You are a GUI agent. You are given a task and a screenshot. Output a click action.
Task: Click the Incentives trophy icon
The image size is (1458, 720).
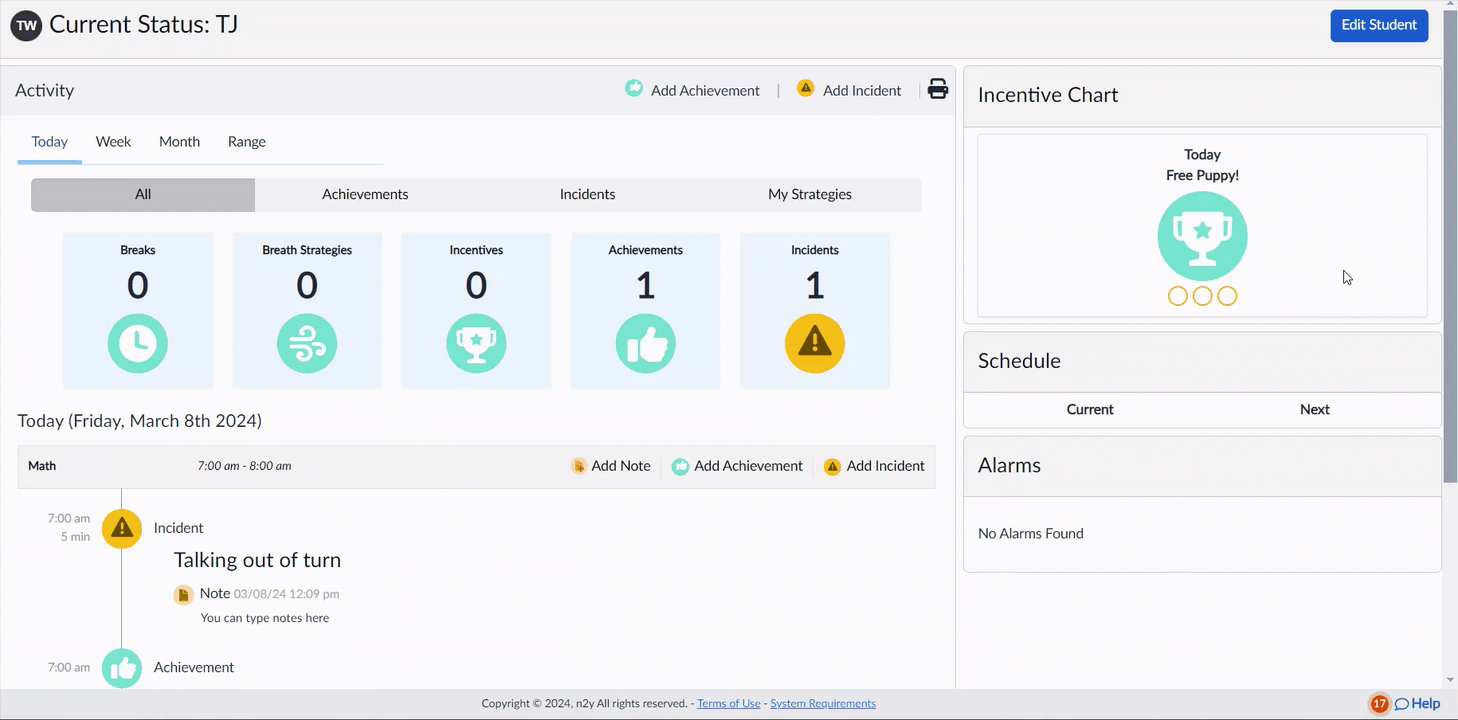[476, 343]
